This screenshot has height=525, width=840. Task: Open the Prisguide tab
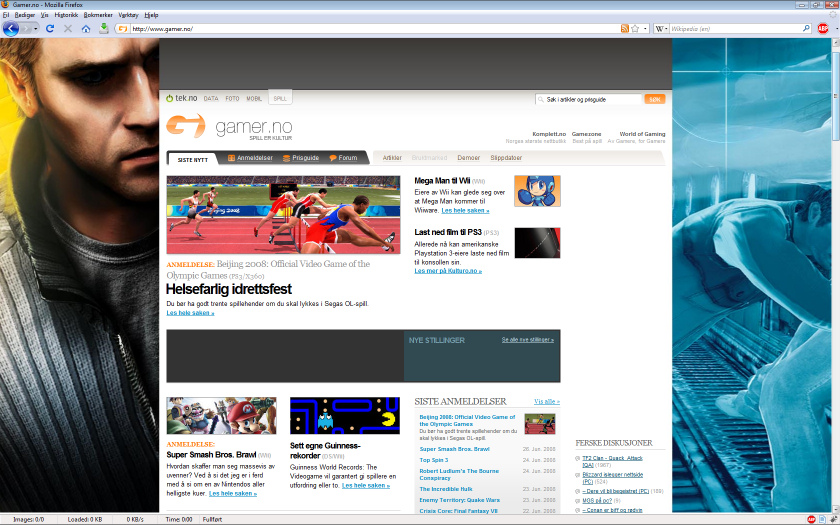click(301, 158)
